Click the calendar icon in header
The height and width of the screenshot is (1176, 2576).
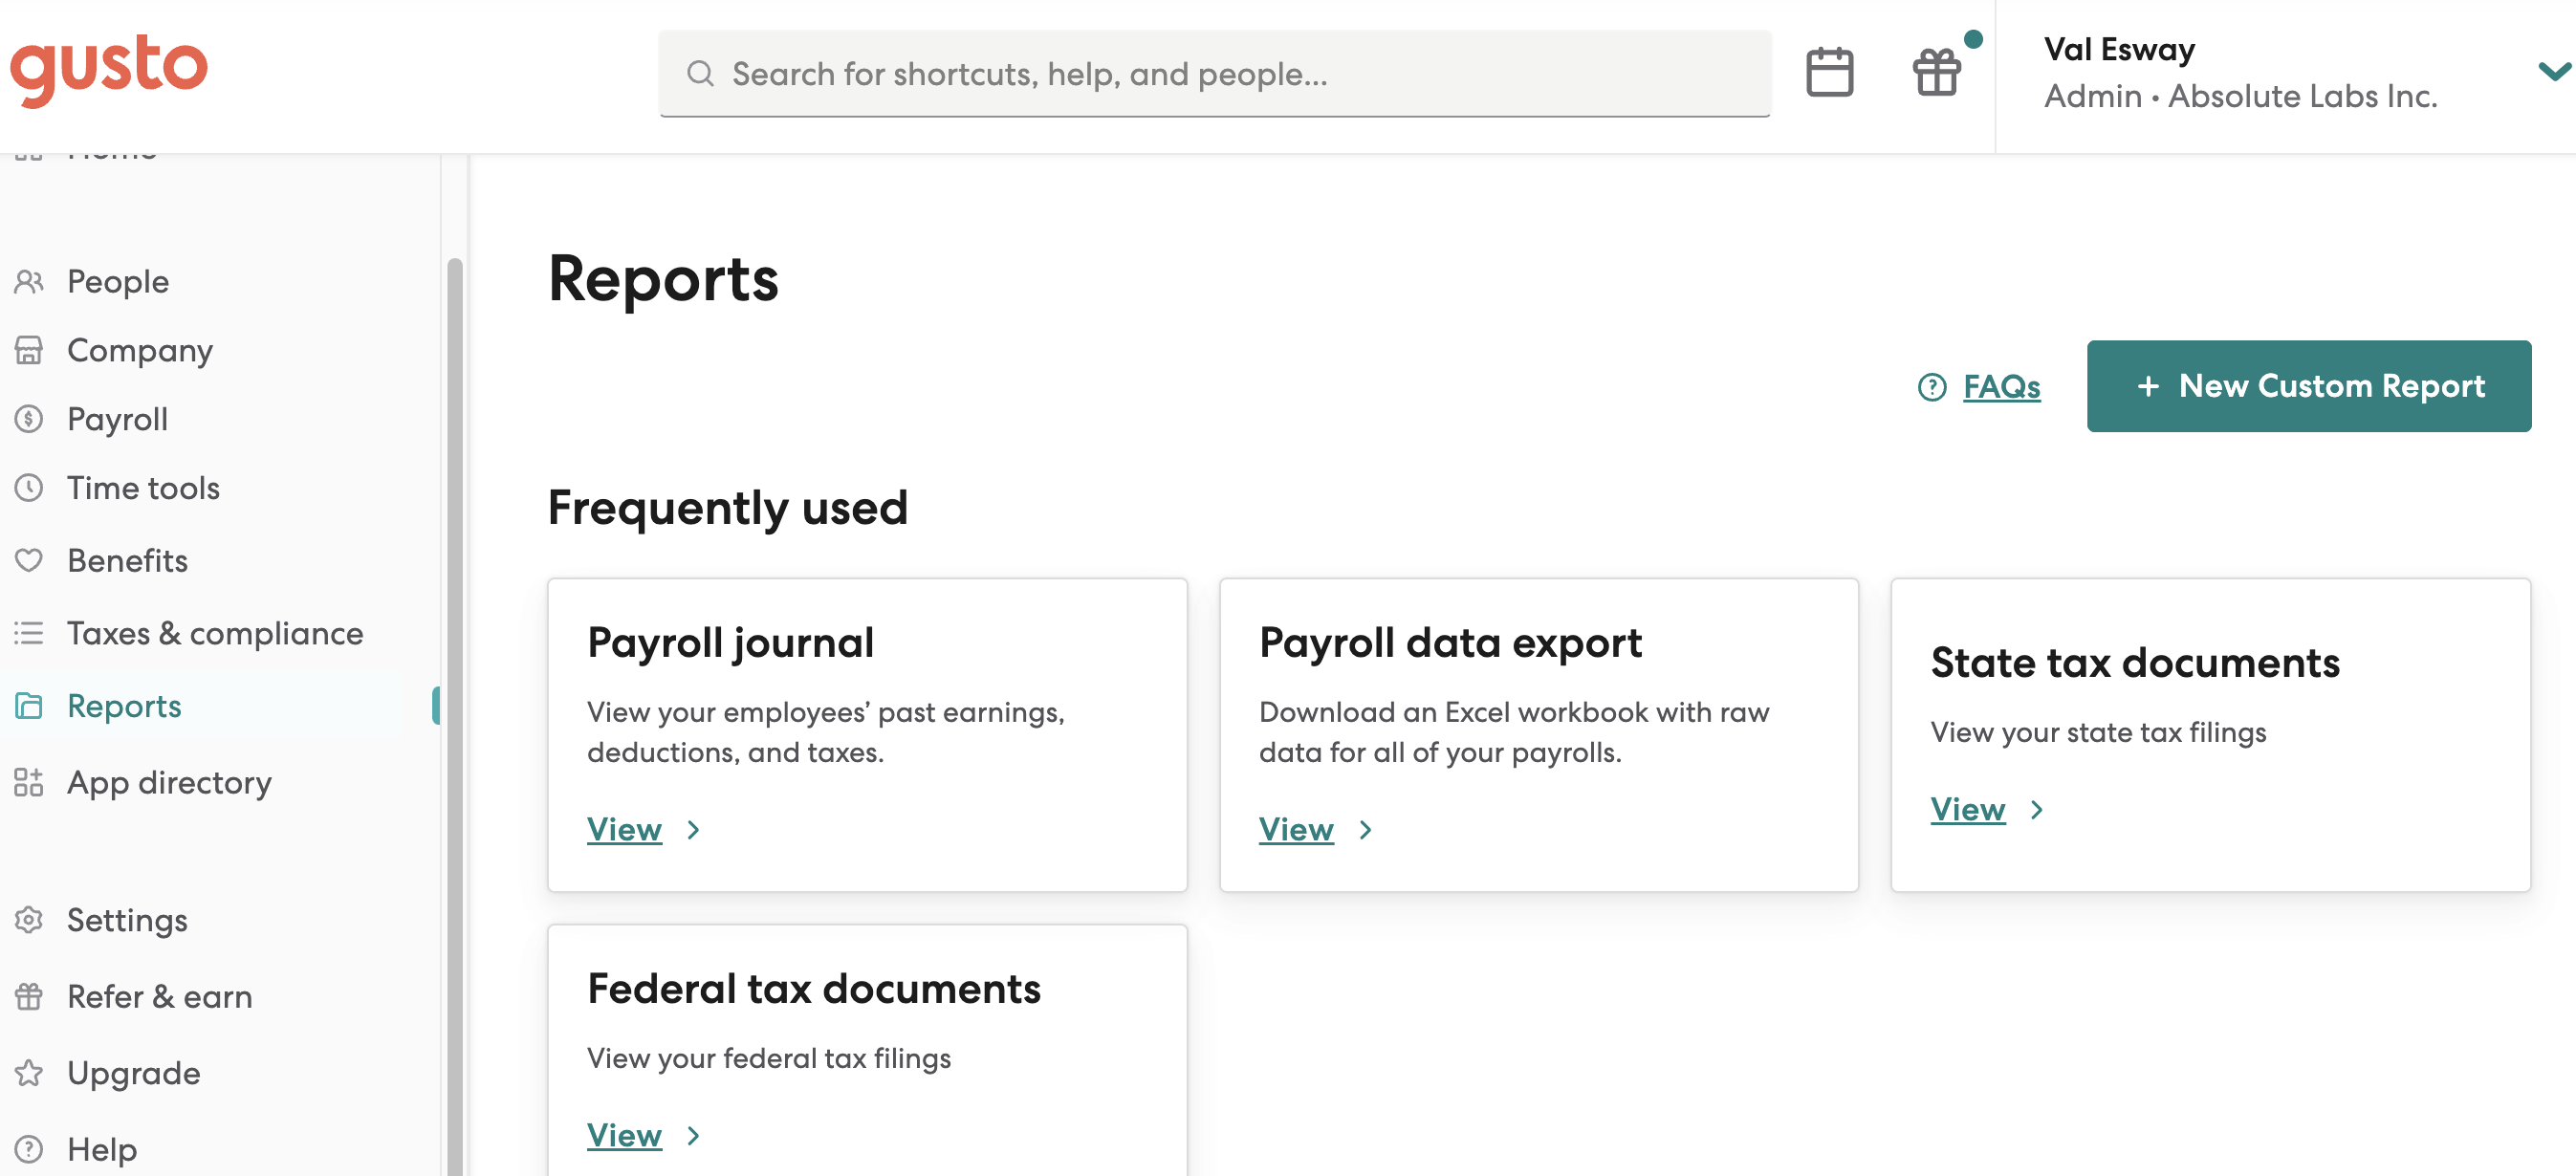coord(1829,73)
